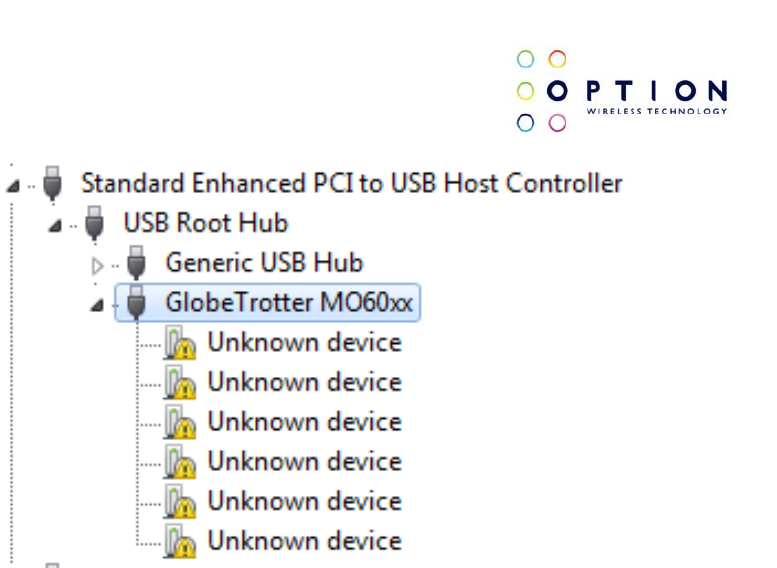The width and height of the screenshot is (777, 568).
Task: Select the second Unknown device entry
Action: 304,382
